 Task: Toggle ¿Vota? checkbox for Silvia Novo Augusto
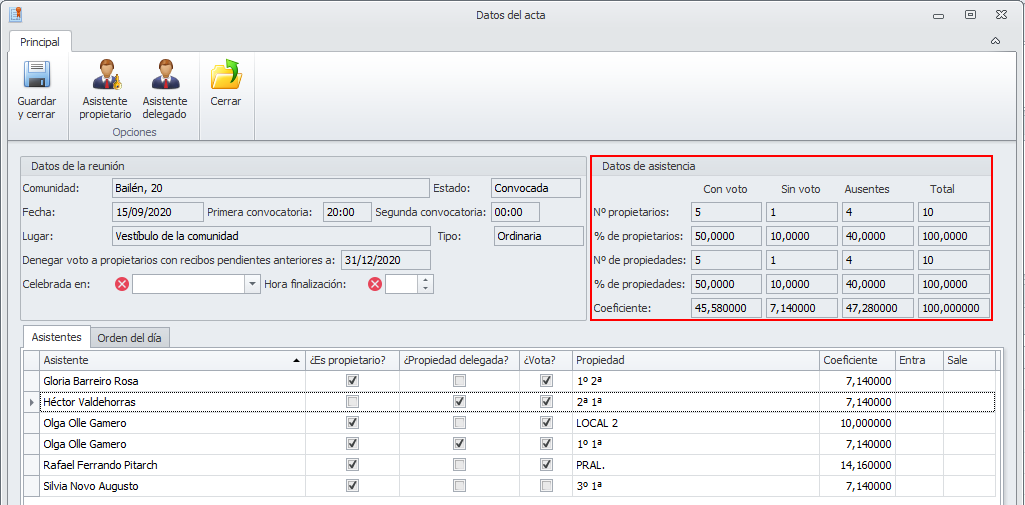coord(546,486)
